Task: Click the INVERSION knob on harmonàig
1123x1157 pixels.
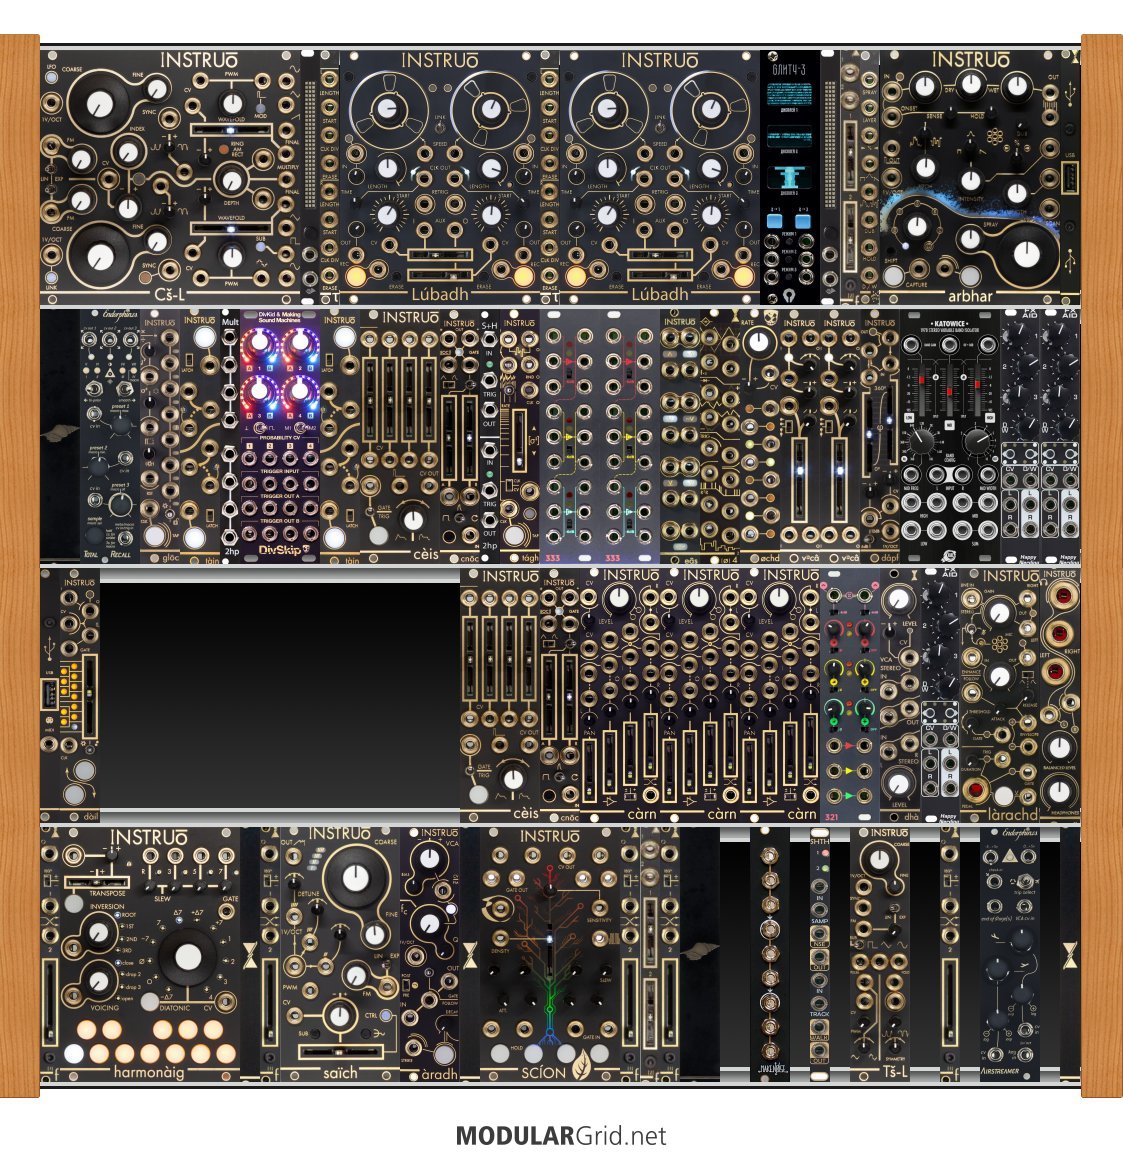Action: click(x=98, y=932)
